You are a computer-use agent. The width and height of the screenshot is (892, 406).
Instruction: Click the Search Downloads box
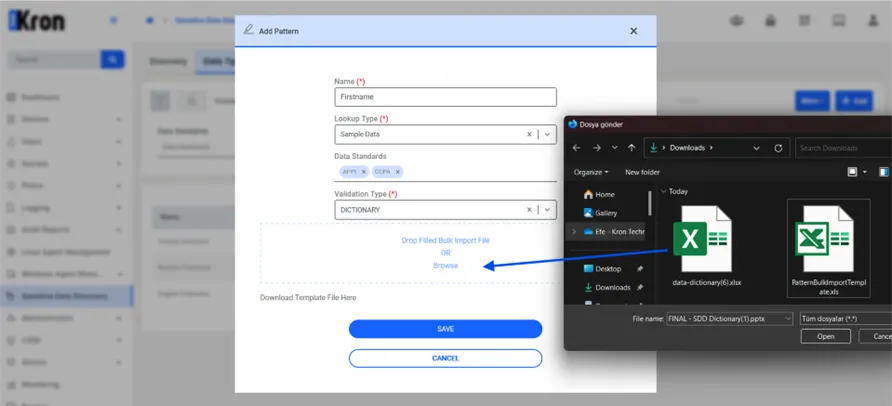pyautogui.click(x=843, y=148)
